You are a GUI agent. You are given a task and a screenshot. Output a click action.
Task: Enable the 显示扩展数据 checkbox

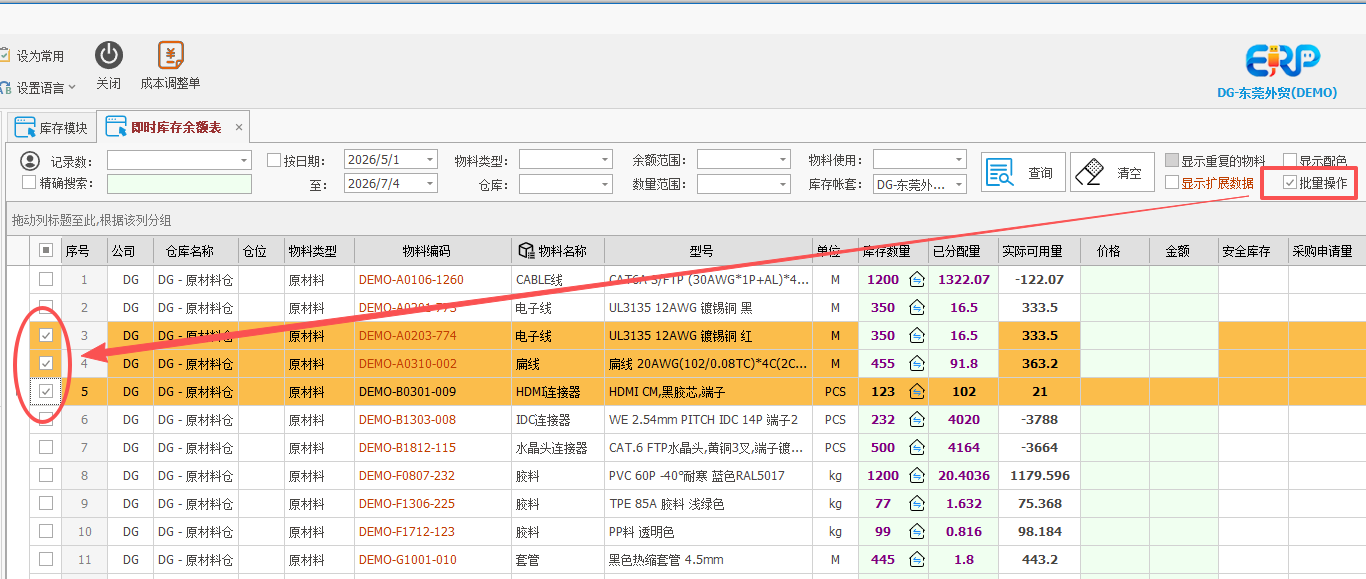pyautogui.click(x=1172, y=183)
